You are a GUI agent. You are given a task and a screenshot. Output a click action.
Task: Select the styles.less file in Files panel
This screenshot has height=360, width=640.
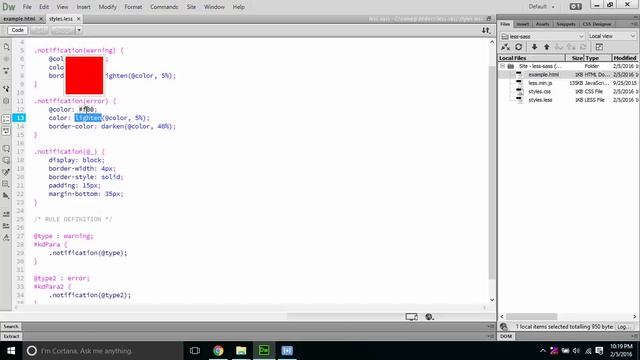tap(540, 100)
